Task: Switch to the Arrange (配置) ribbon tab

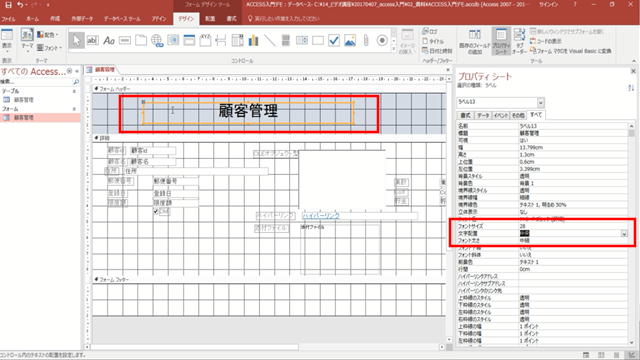Action: (210, 19)
